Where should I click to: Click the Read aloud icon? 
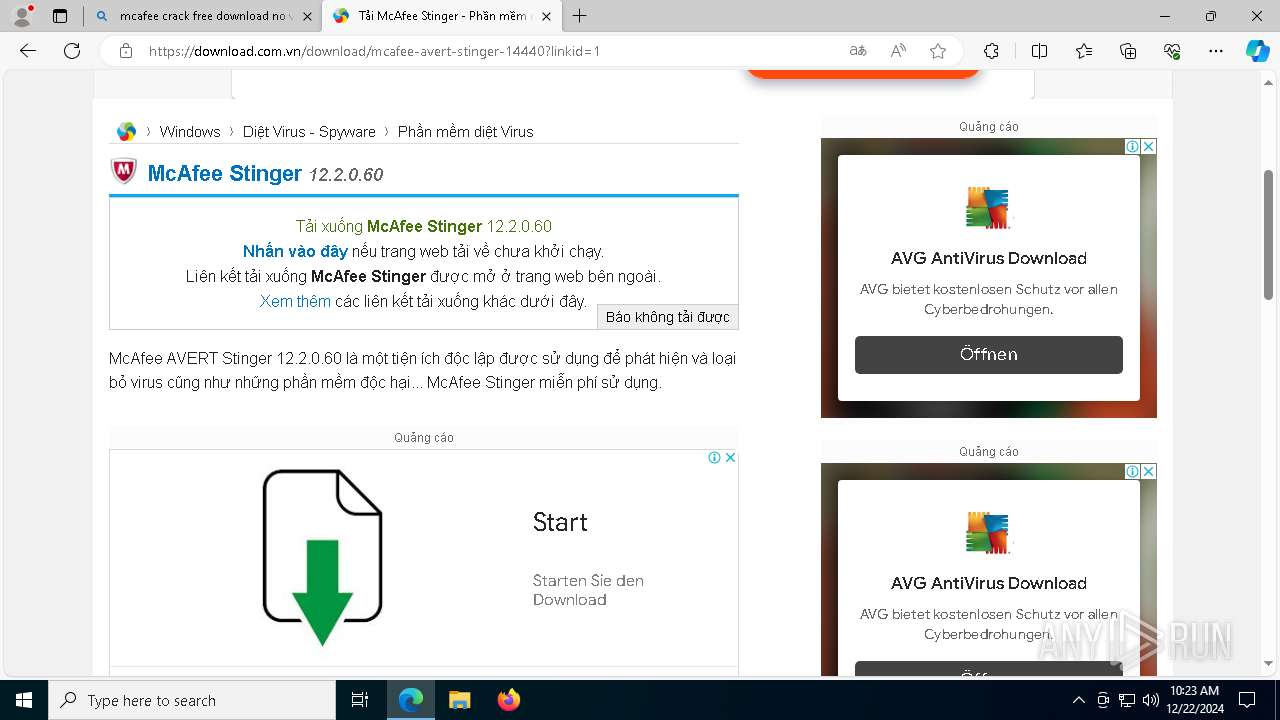[x=898, y=51]
